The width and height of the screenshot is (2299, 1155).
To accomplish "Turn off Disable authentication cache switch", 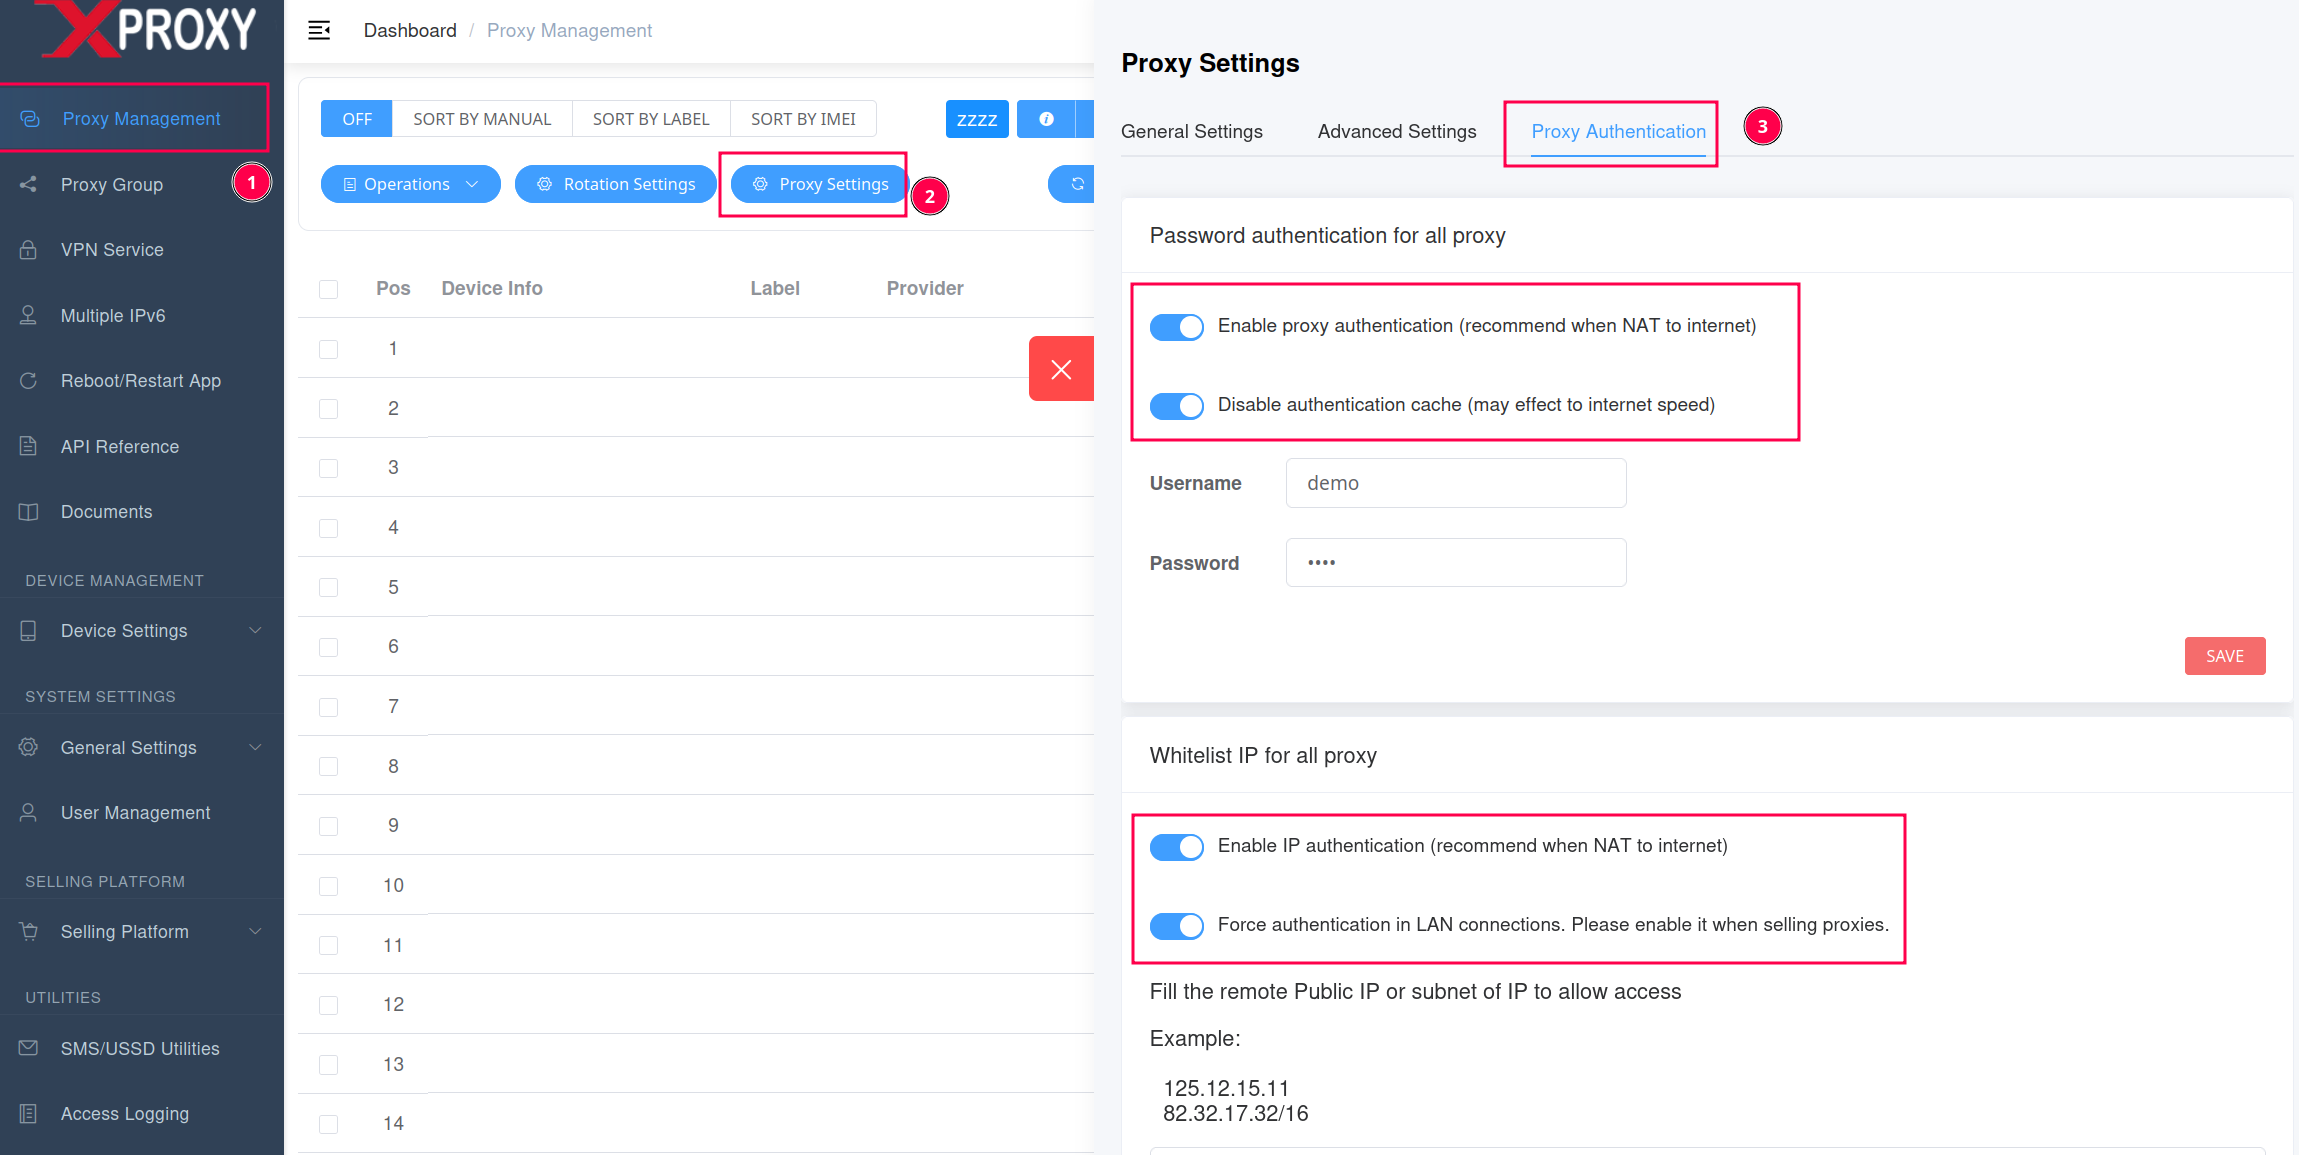I will tap(1176, 406).
